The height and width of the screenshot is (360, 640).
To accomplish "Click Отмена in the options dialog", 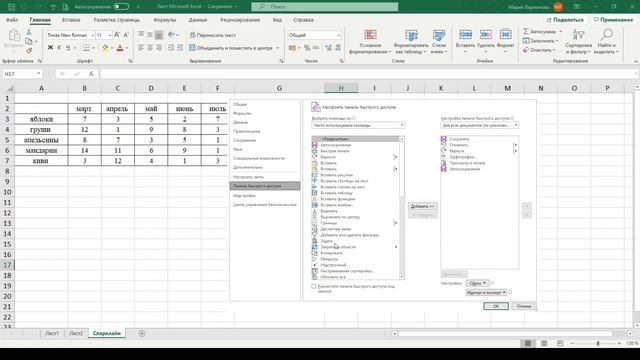I will (524, 306).
